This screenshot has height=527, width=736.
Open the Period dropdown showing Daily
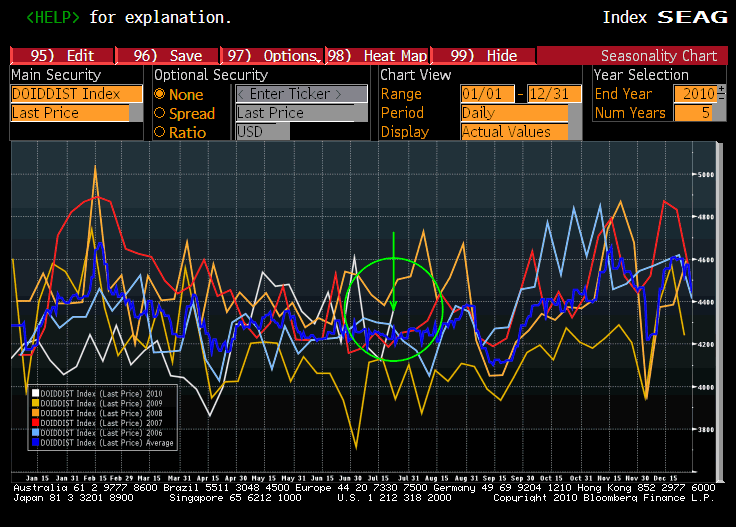[x=513, y=113]
